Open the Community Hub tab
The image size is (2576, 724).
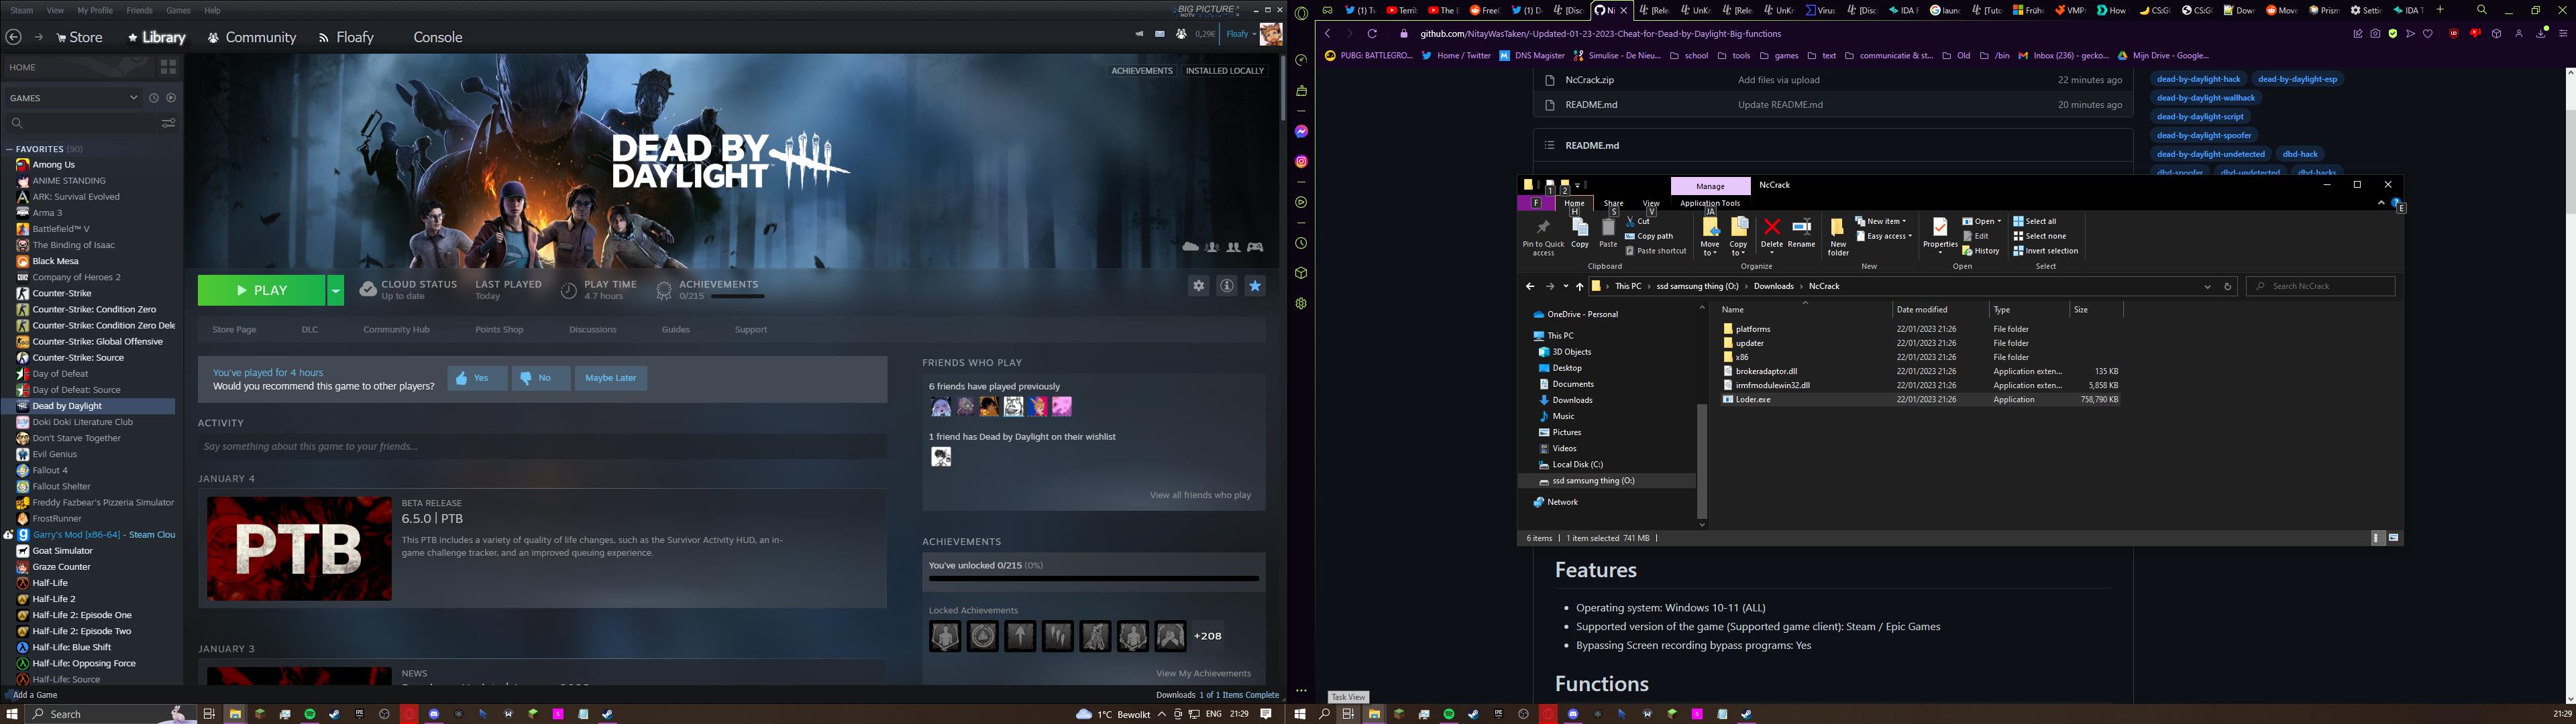tap(396, 329)
